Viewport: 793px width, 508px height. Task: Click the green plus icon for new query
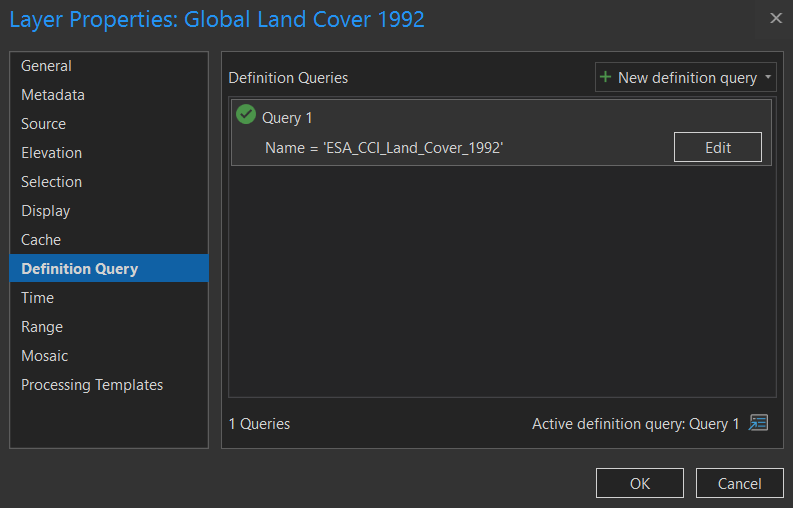(x=605, y=77)
